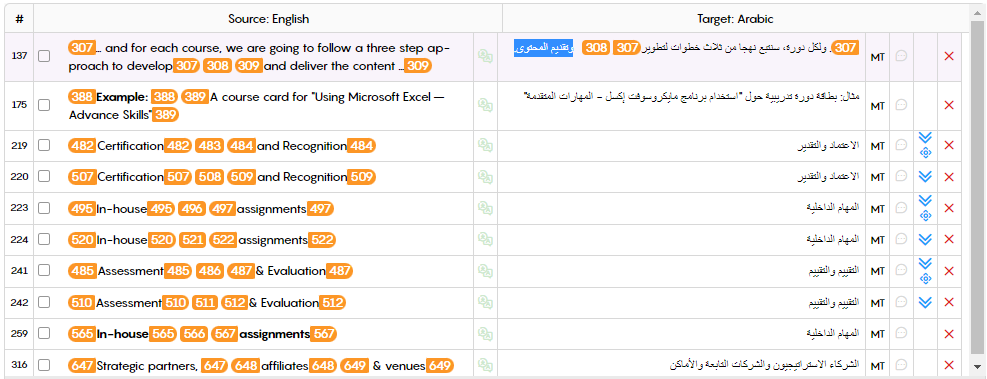Click the translation icon beside segment 137 source

tap(485, 56)
